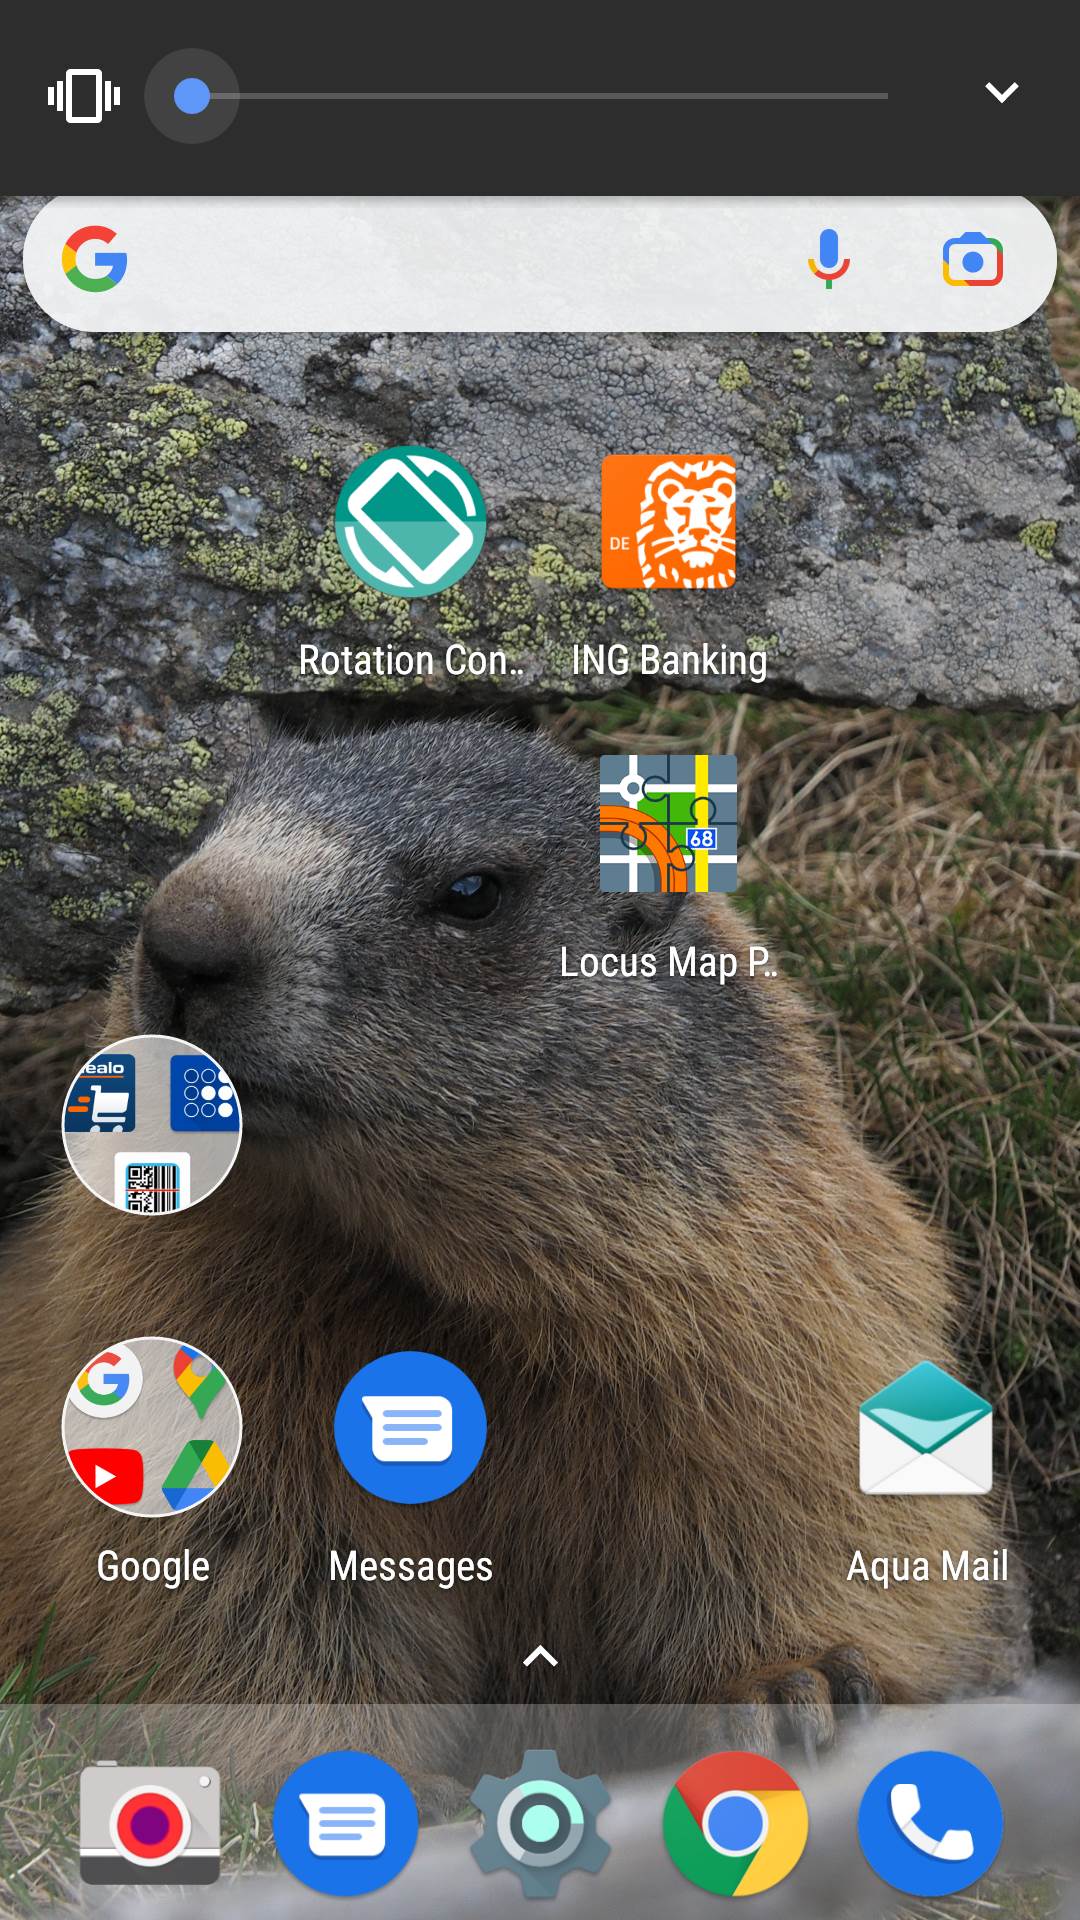Click the volume slider track midpoint

coord(540,96)
